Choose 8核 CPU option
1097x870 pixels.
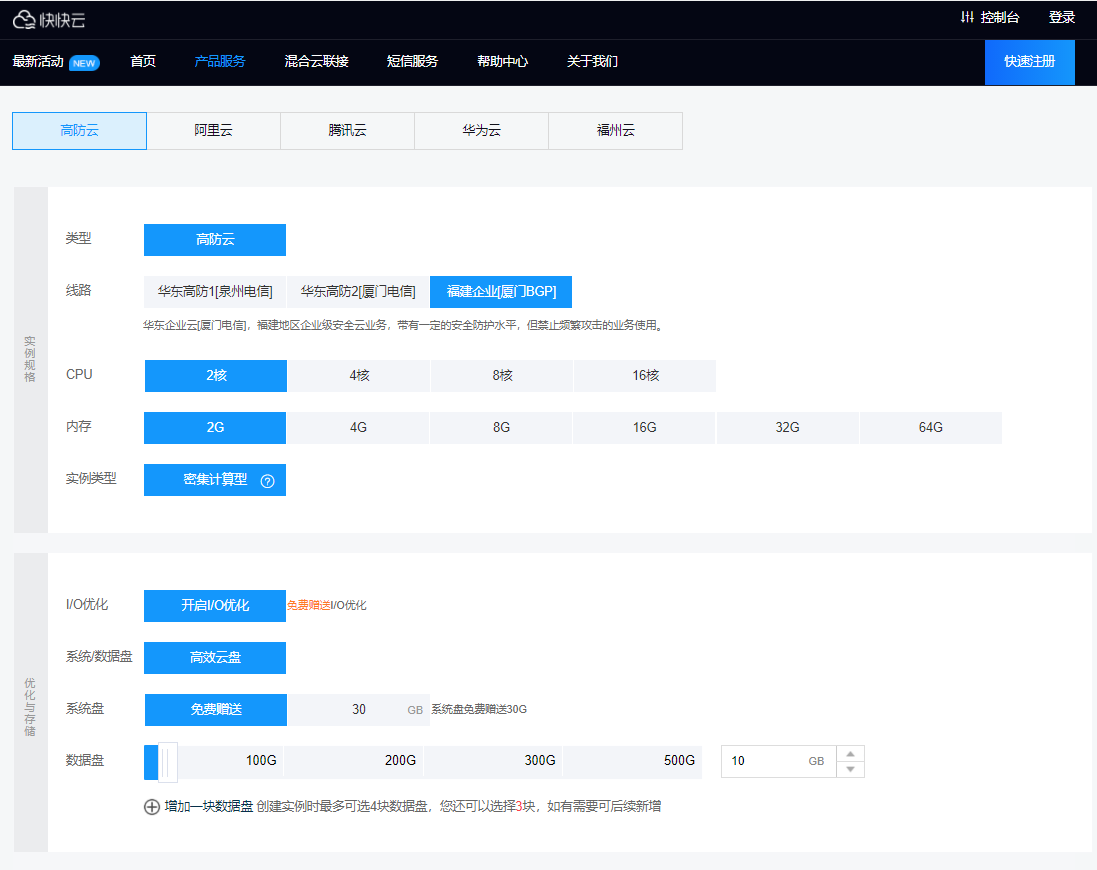tap(502, 376)
